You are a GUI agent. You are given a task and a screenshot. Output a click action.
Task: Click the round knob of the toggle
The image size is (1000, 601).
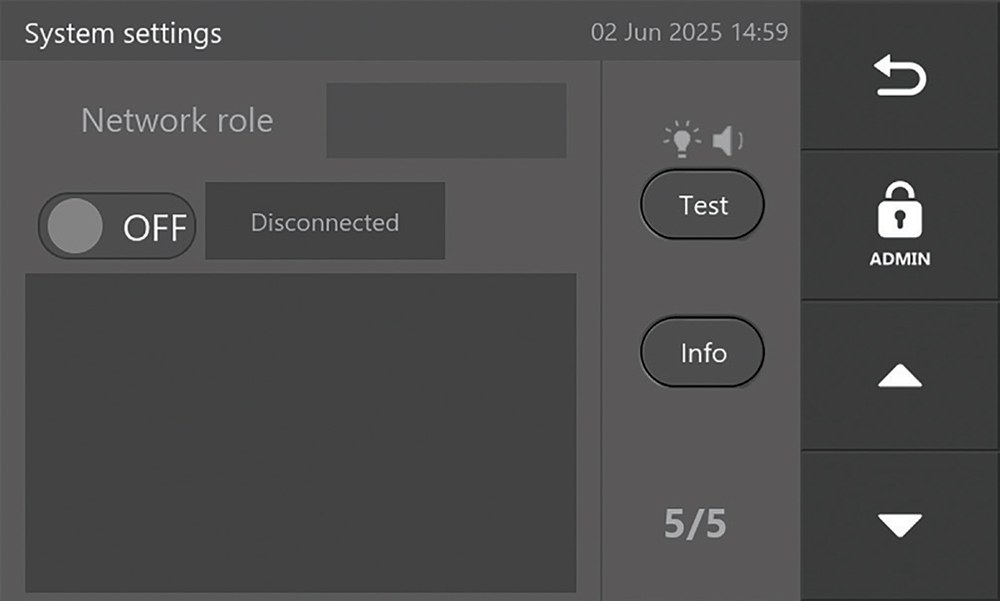(75, 226)
